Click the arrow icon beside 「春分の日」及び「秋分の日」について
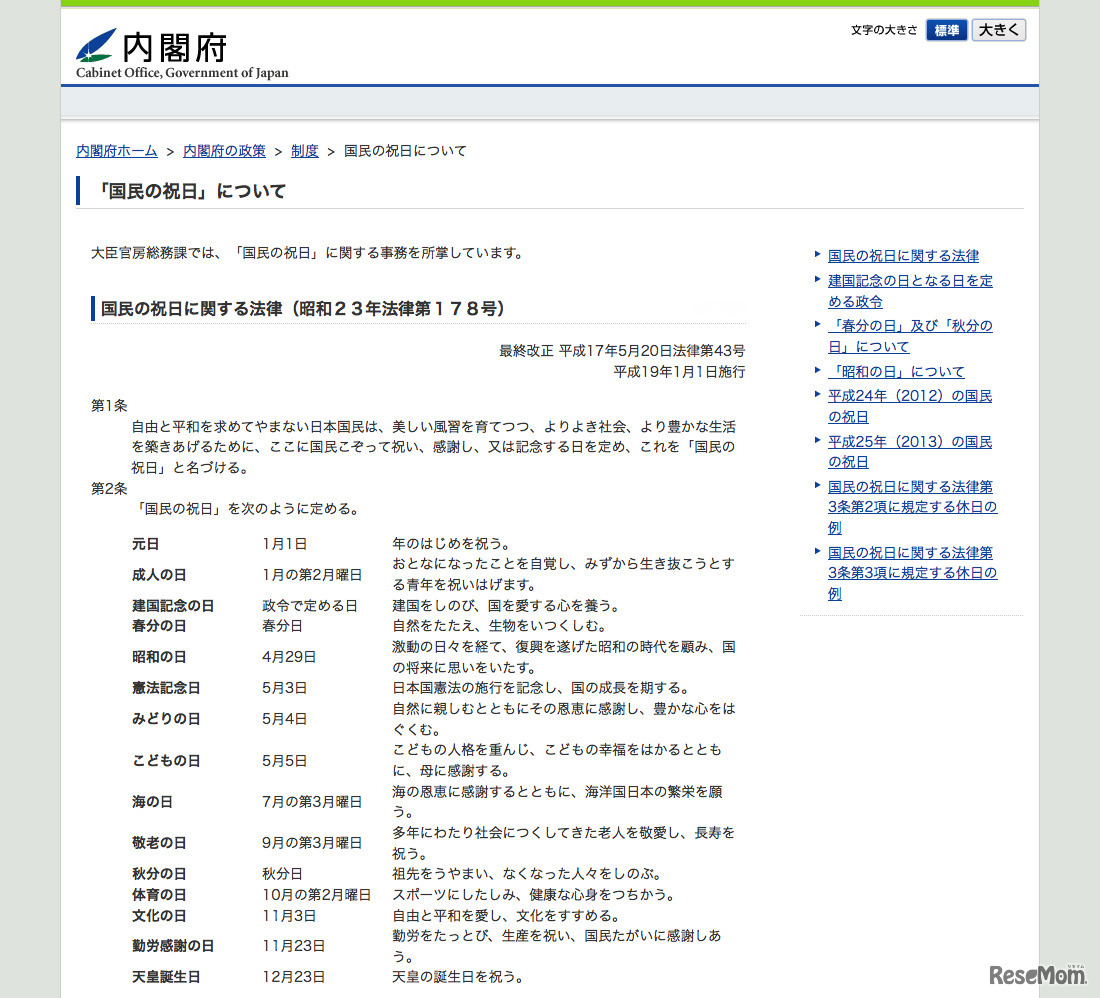 click(x=817, y=325)
